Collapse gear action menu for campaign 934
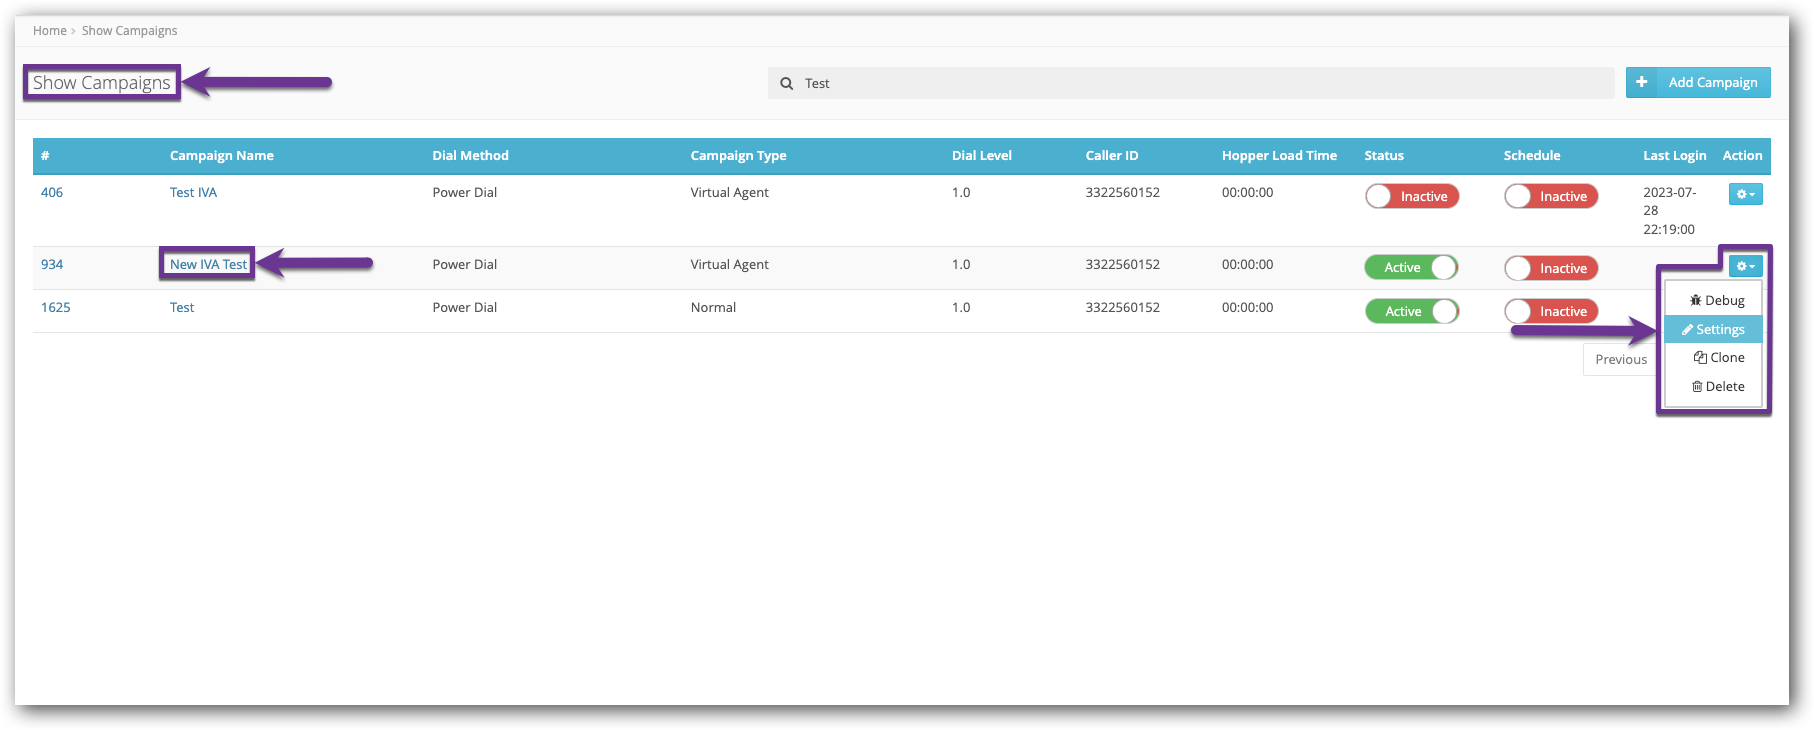This screenshot has height=730, width=1814. point(1745,266)
